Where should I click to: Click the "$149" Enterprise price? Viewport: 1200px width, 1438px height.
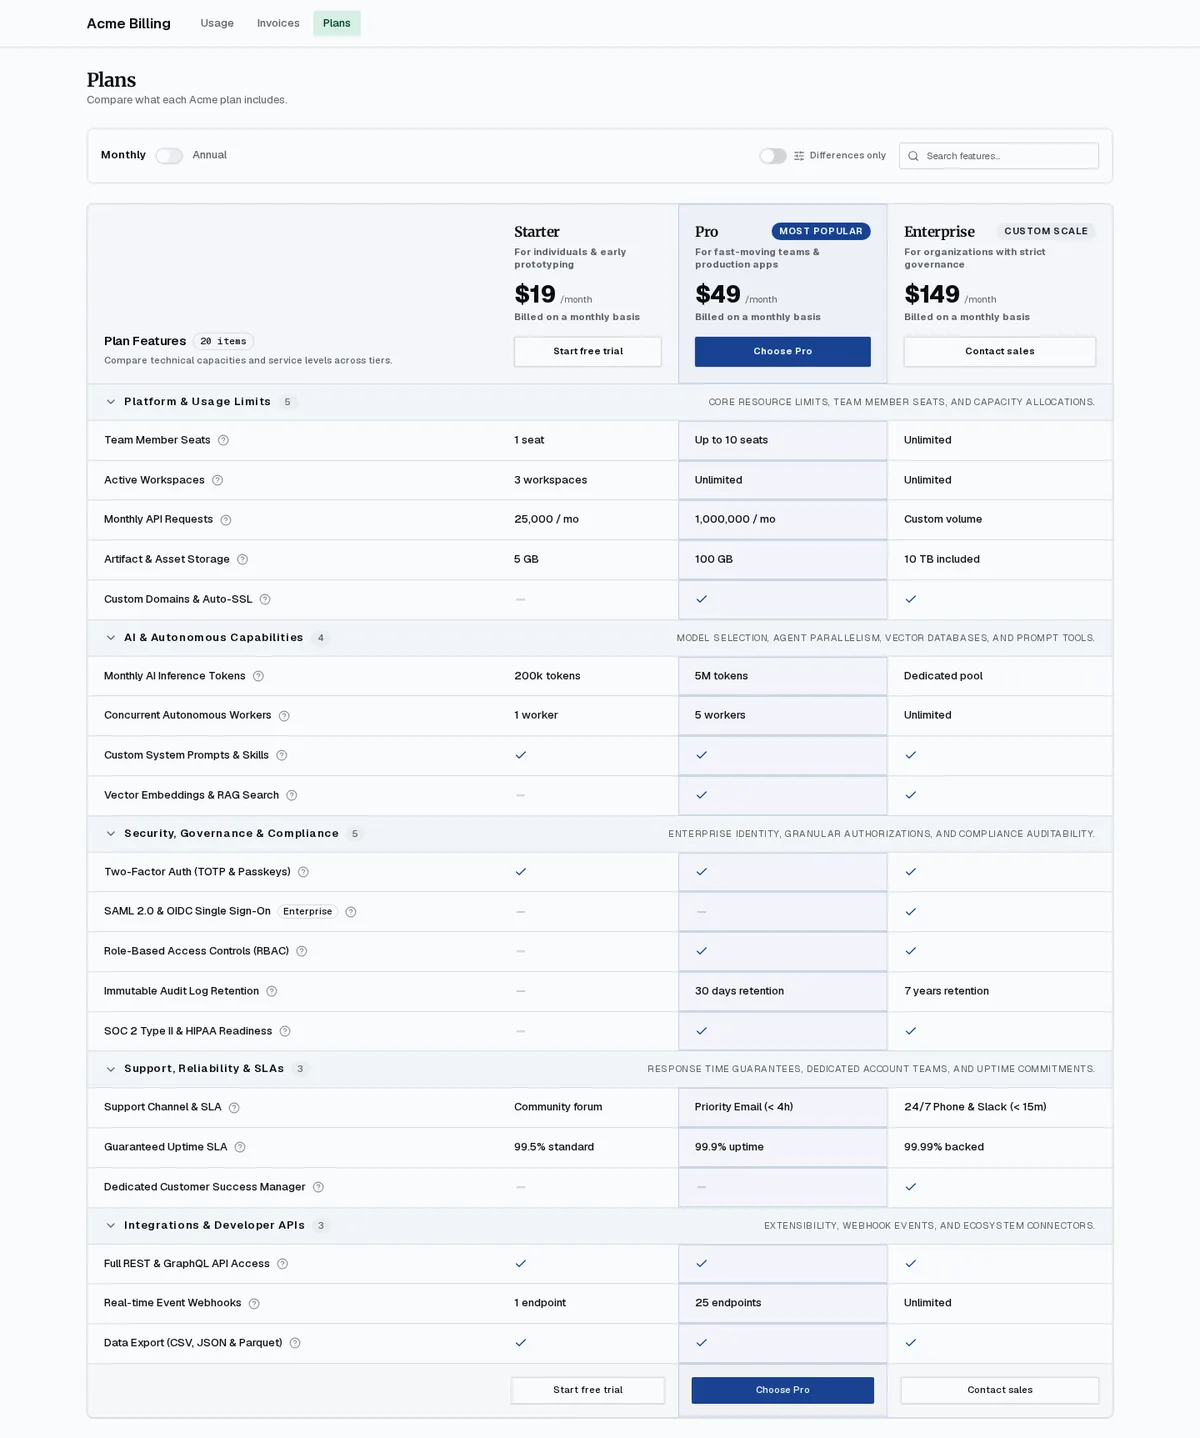click(932, 294)
